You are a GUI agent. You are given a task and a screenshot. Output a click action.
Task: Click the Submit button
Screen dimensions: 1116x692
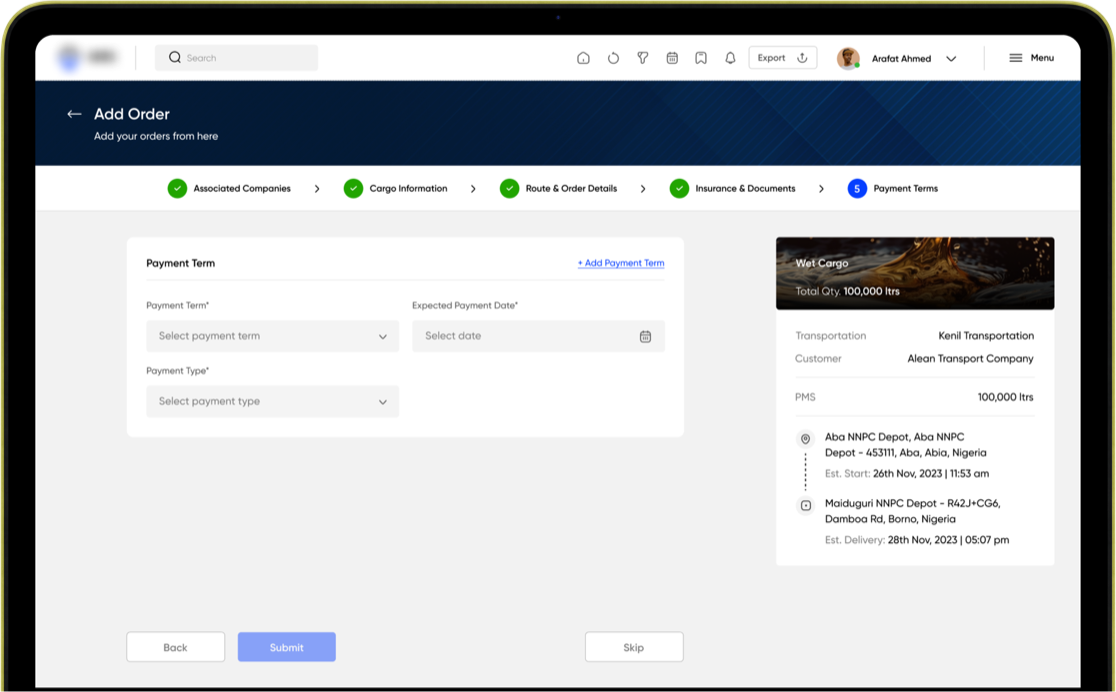tap(286, 647)
